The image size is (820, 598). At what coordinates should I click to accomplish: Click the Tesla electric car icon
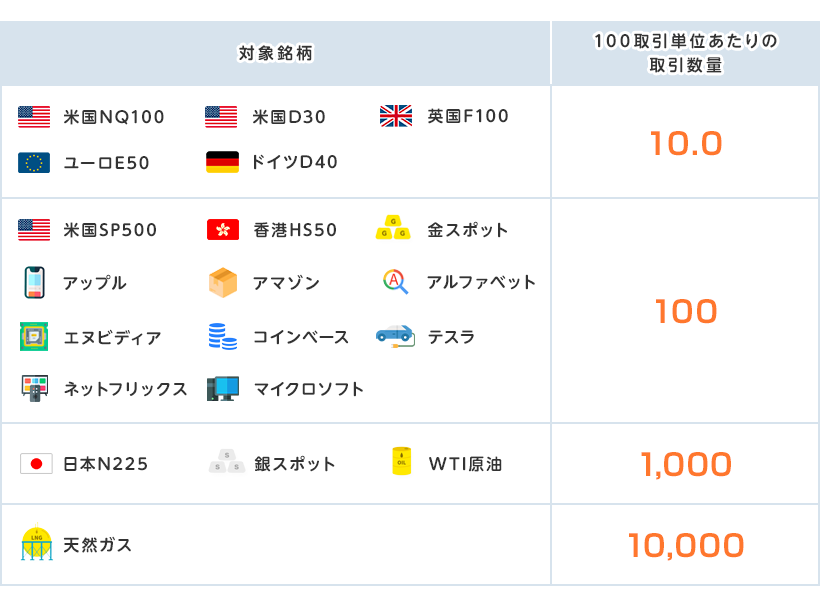point(395,335)
